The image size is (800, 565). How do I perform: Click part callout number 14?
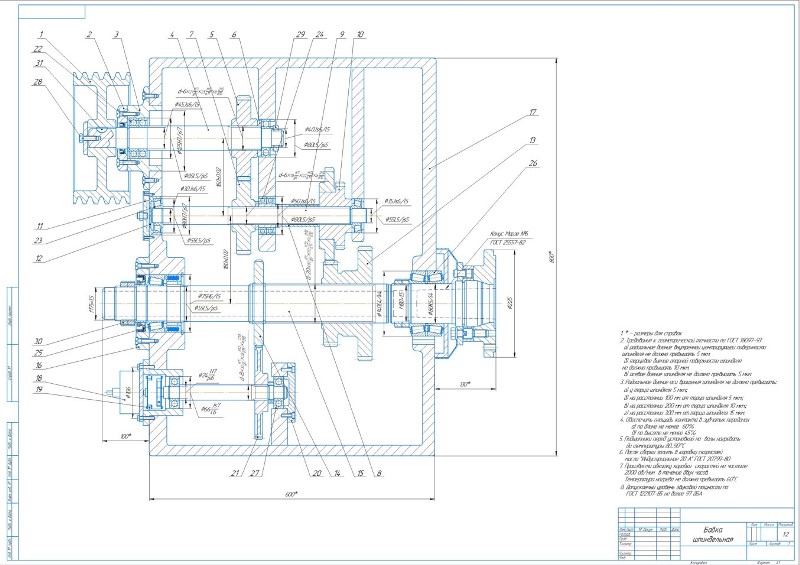[x=338, y=473]
